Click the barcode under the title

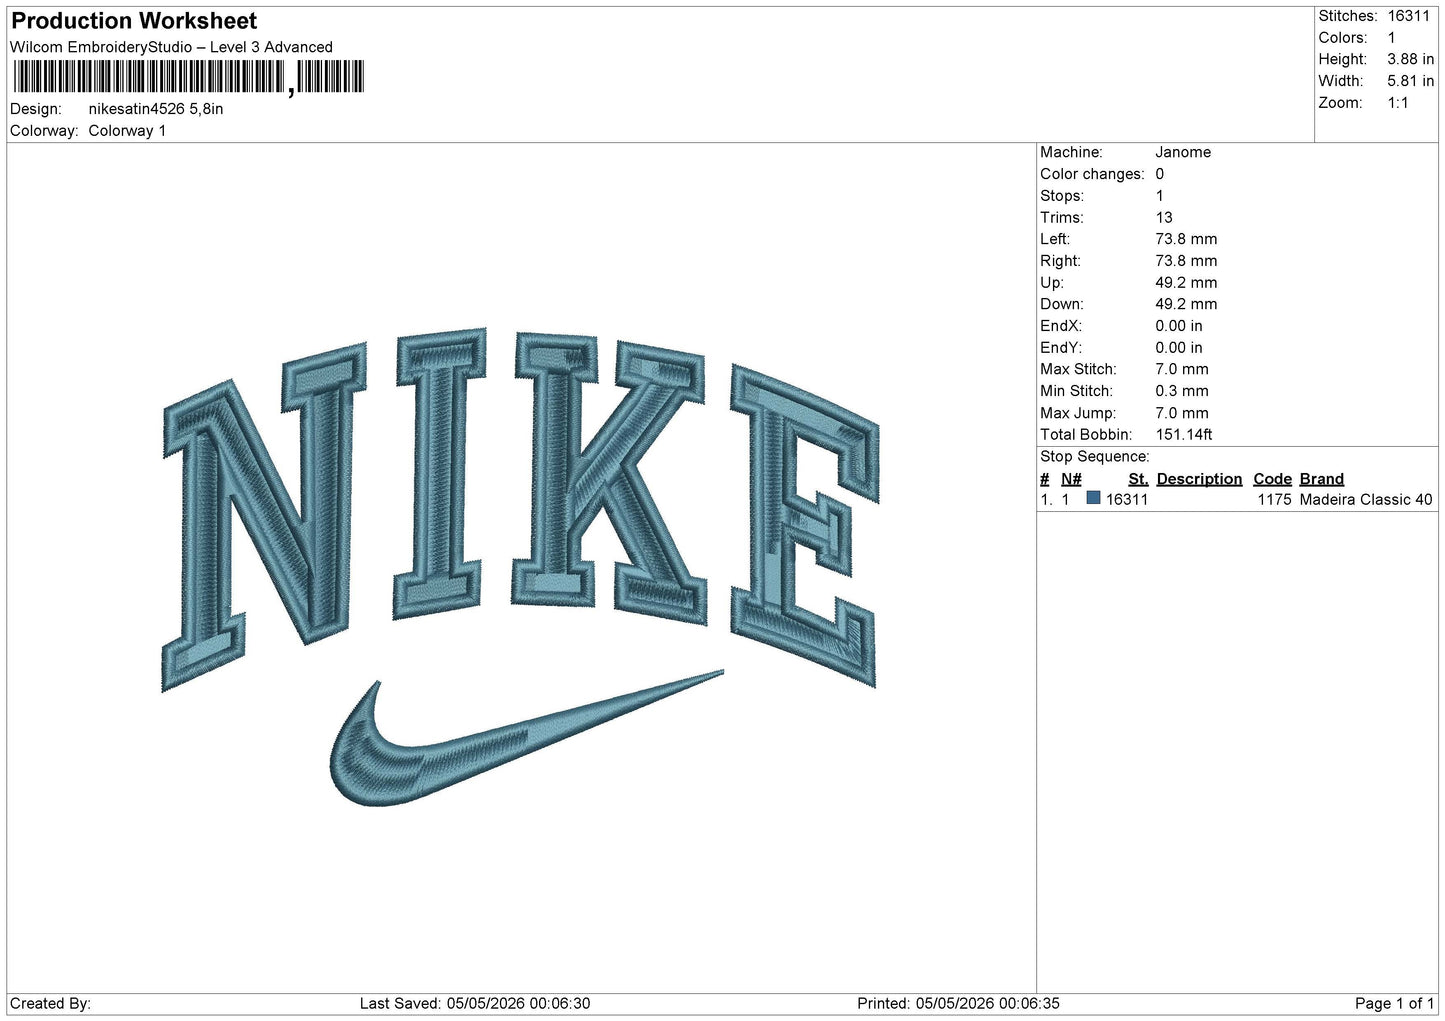point(188,78)
